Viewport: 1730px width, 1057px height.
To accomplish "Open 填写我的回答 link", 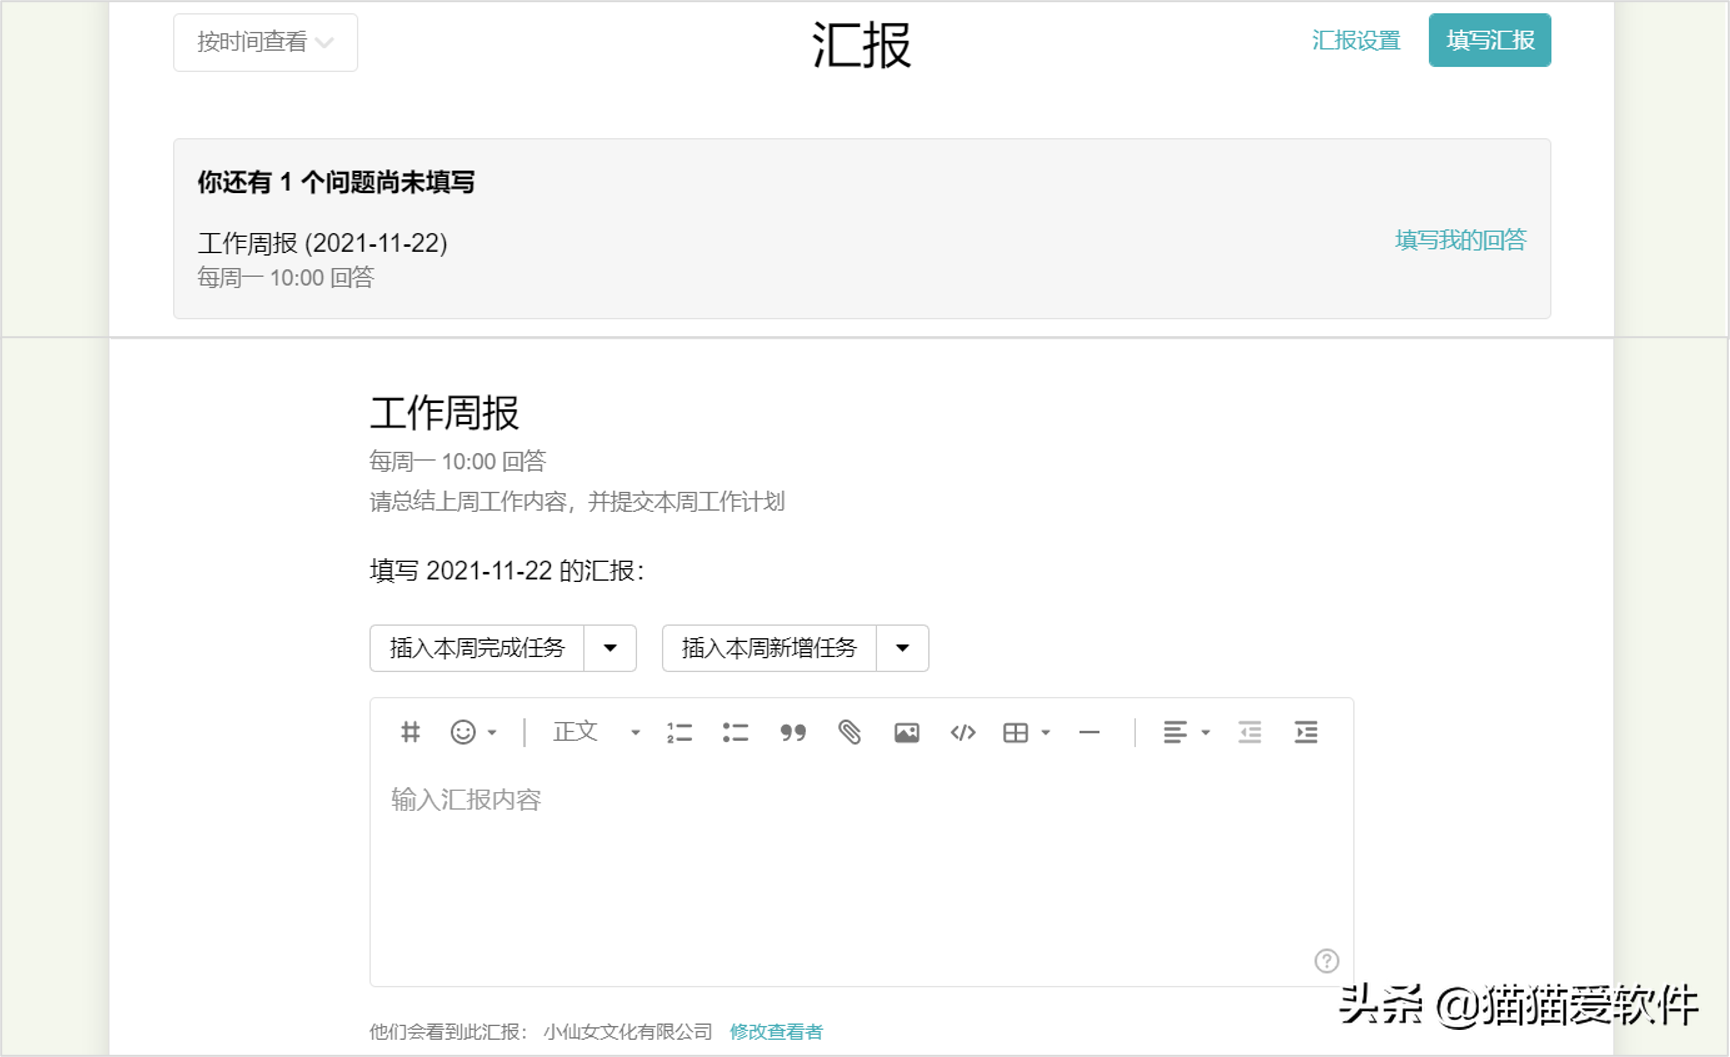I will (1459, 239).
